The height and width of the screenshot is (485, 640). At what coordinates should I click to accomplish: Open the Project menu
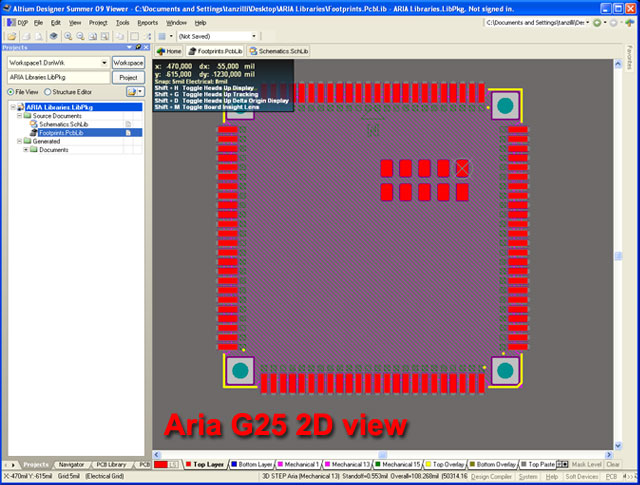98,23
